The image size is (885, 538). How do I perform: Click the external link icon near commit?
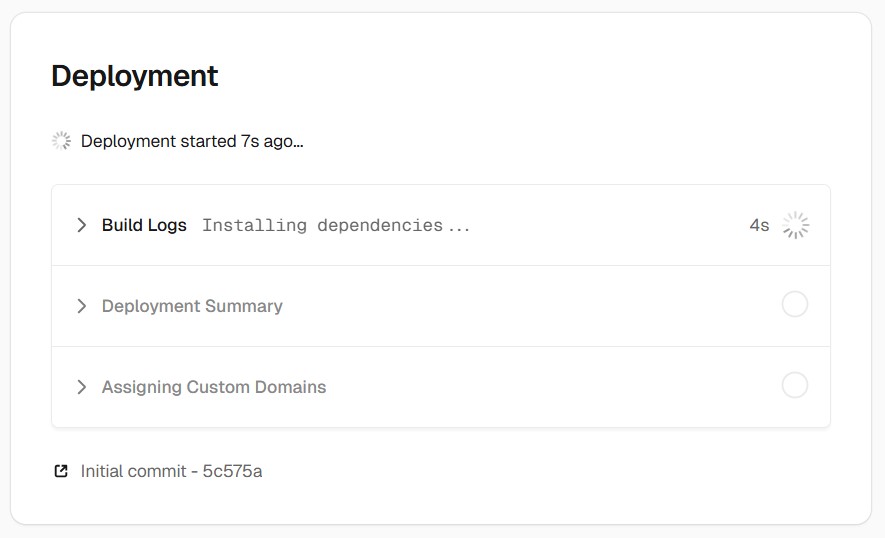tap(61, 471)
